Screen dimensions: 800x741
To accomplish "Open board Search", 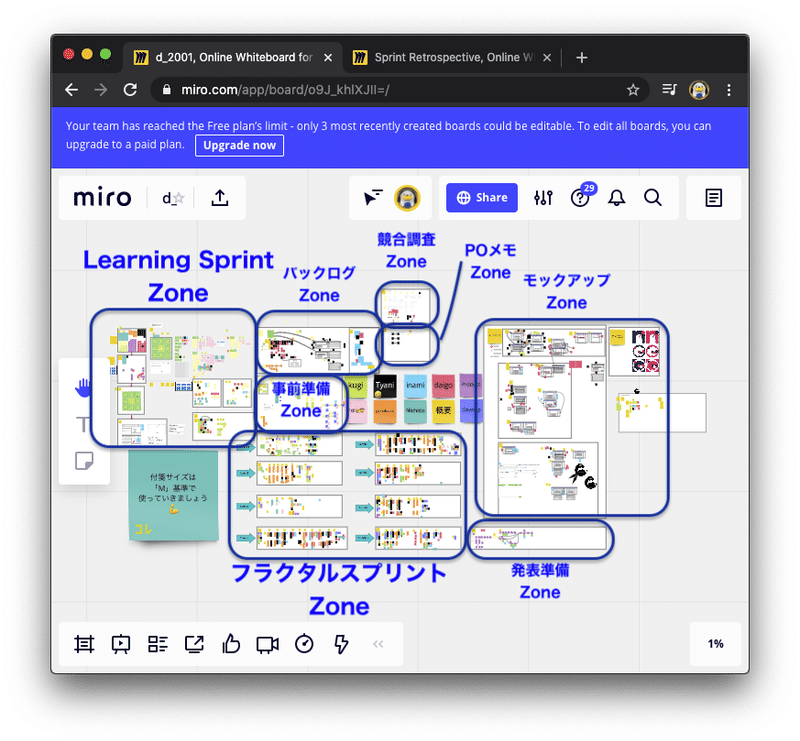I will (653, 197).
